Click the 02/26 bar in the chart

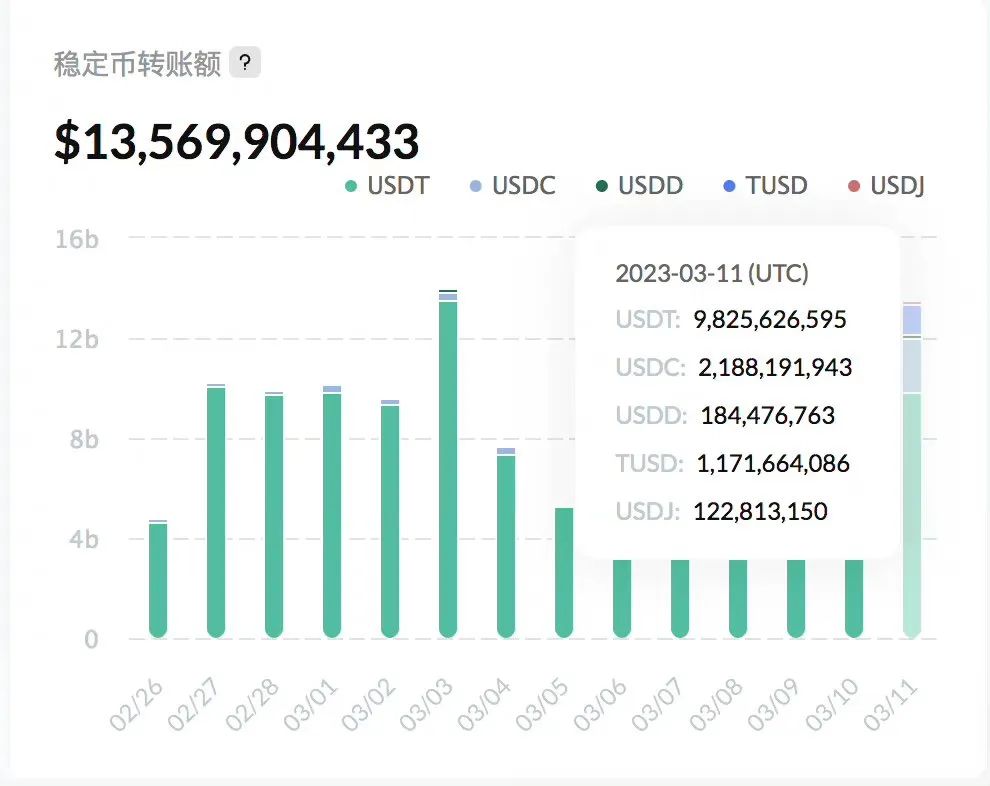[158, 579]
